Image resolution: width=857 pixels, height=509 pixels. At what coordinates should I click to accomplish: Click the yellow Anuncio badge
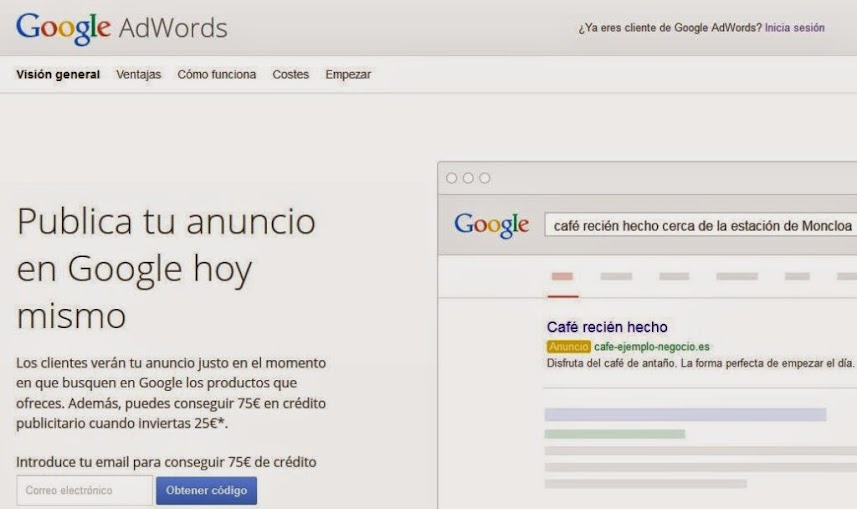(568, 347)
